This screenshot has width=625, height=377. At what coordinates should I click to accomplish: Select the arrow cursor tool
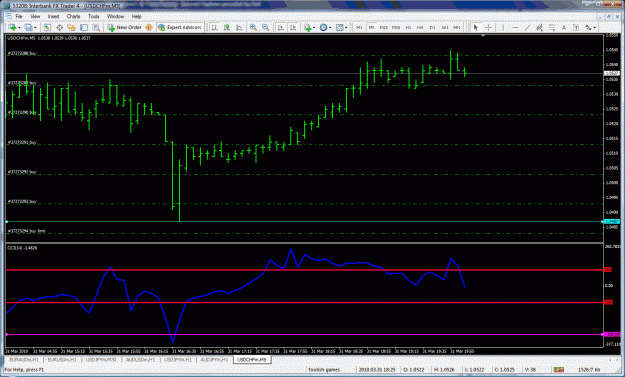click(x=475, y=27)
